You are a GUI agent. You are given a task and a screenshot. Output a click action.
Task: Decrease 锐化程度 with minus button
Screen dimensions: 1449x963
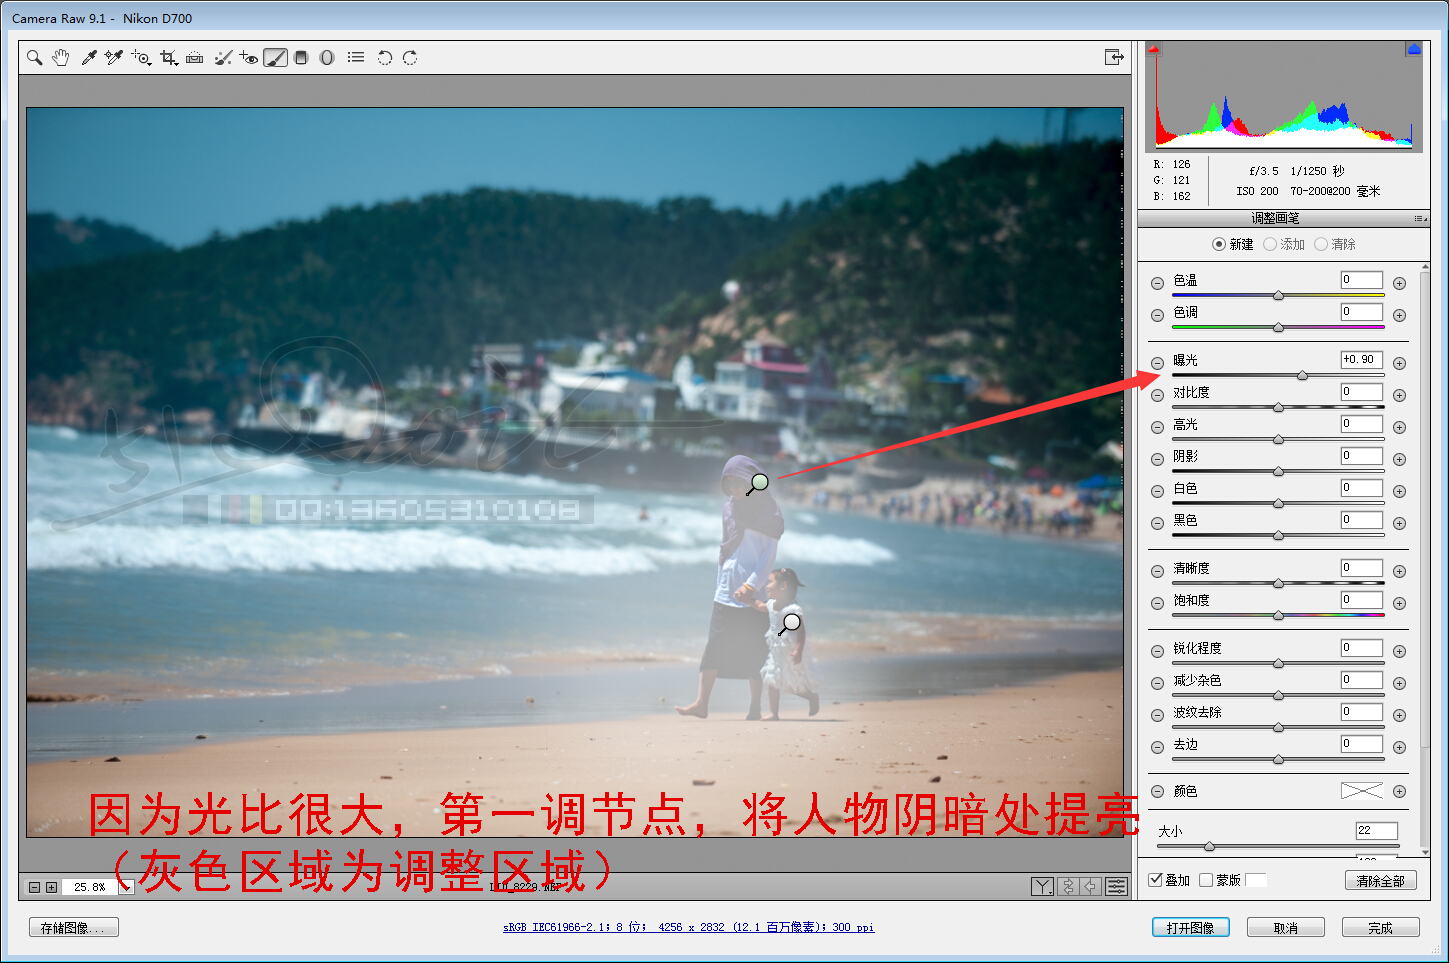[x=1157, y=651]
